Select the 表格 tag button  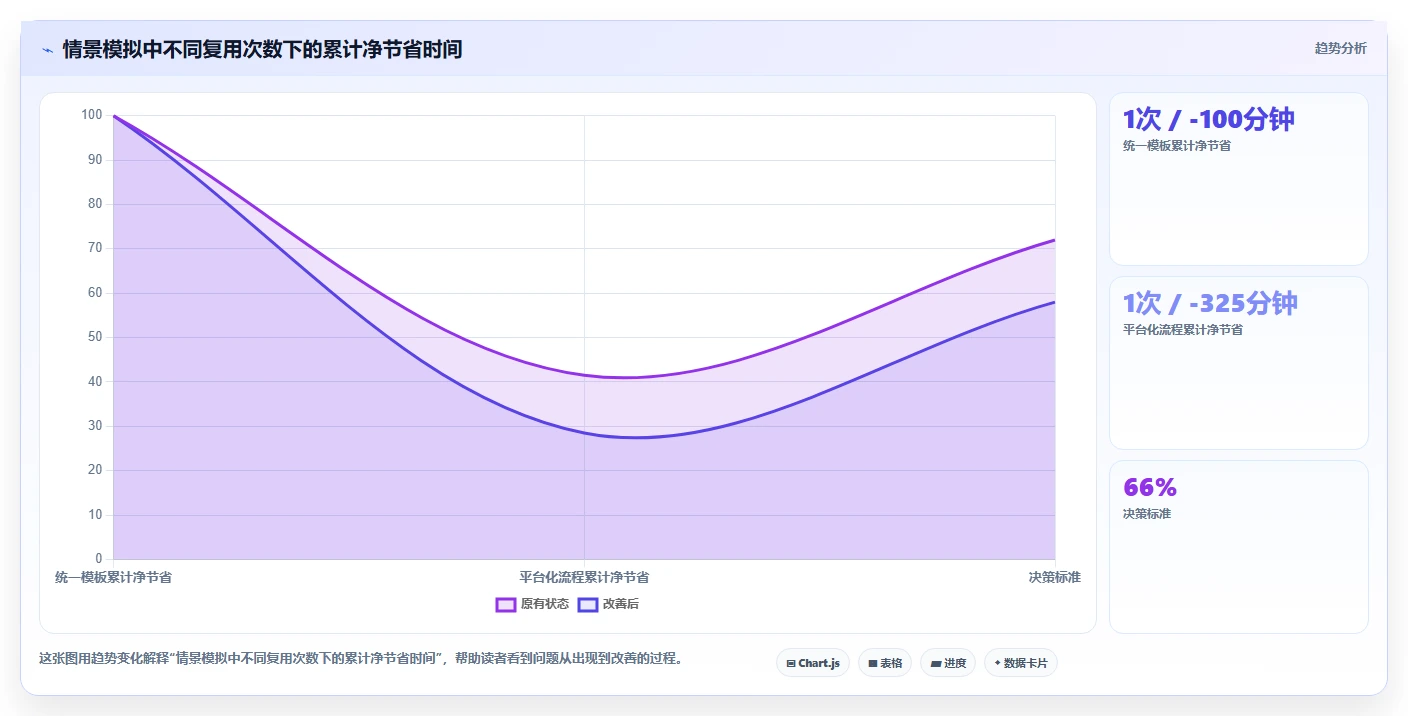(x=885, y=663)
